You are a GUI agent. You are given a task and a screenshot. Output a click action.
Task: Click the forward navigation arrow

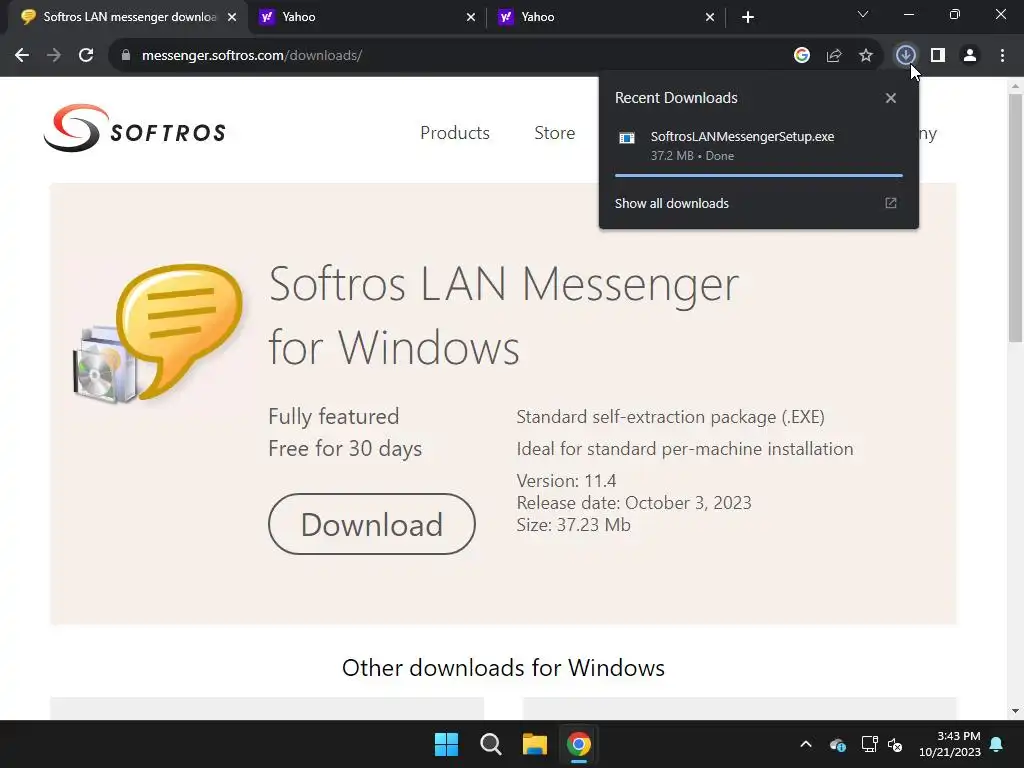[x=54, y=56]
